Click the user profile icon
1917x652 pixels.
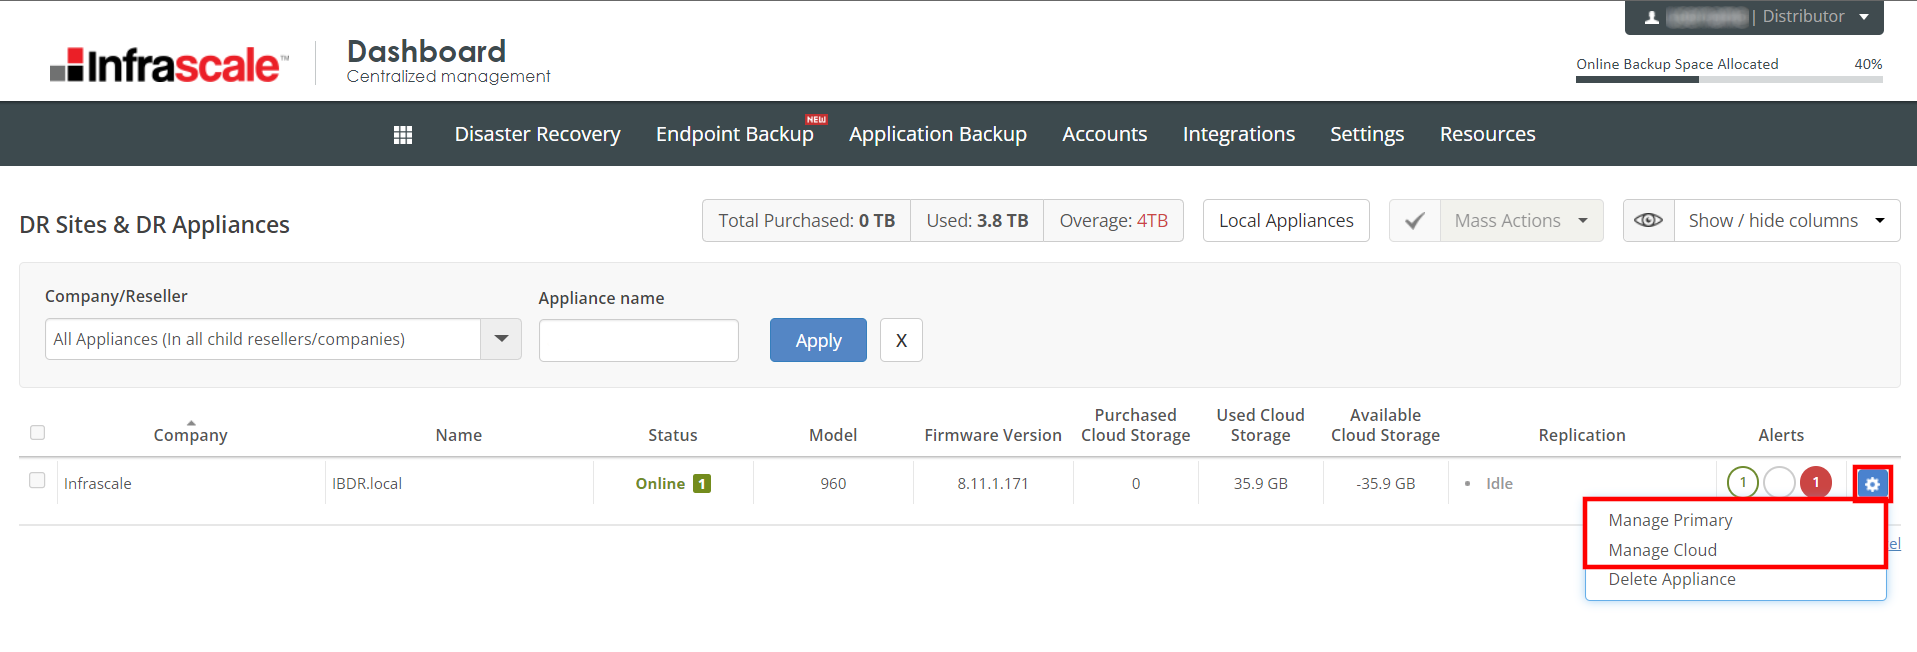[x=1652, y=17]
